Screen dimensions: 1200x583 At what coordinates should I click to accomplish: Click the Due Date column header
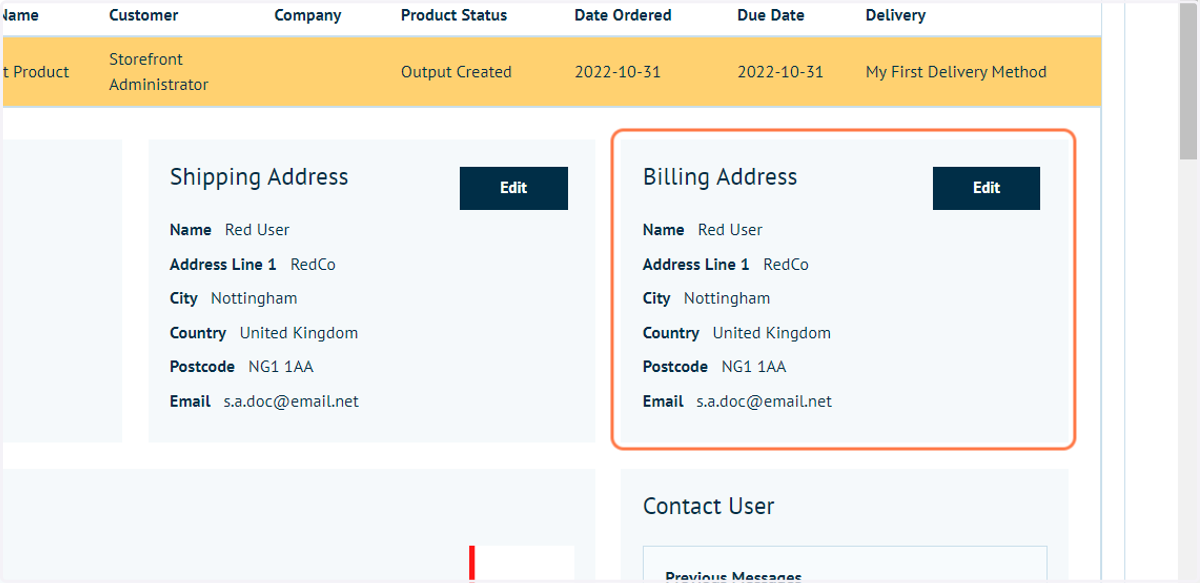click(771, 15)
